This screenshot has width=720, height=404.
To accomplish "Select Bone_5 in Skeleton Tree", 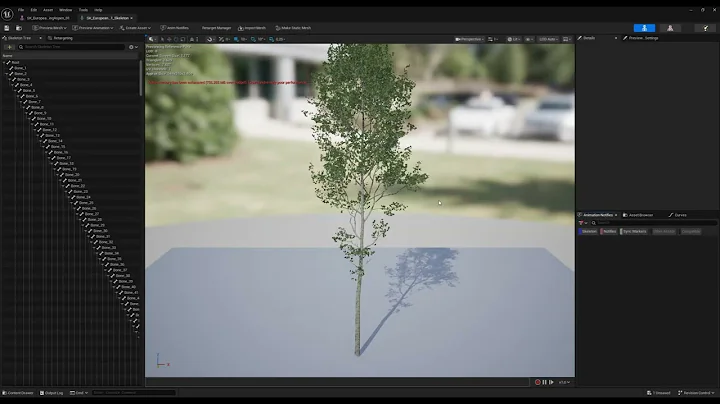I will 28,90.
